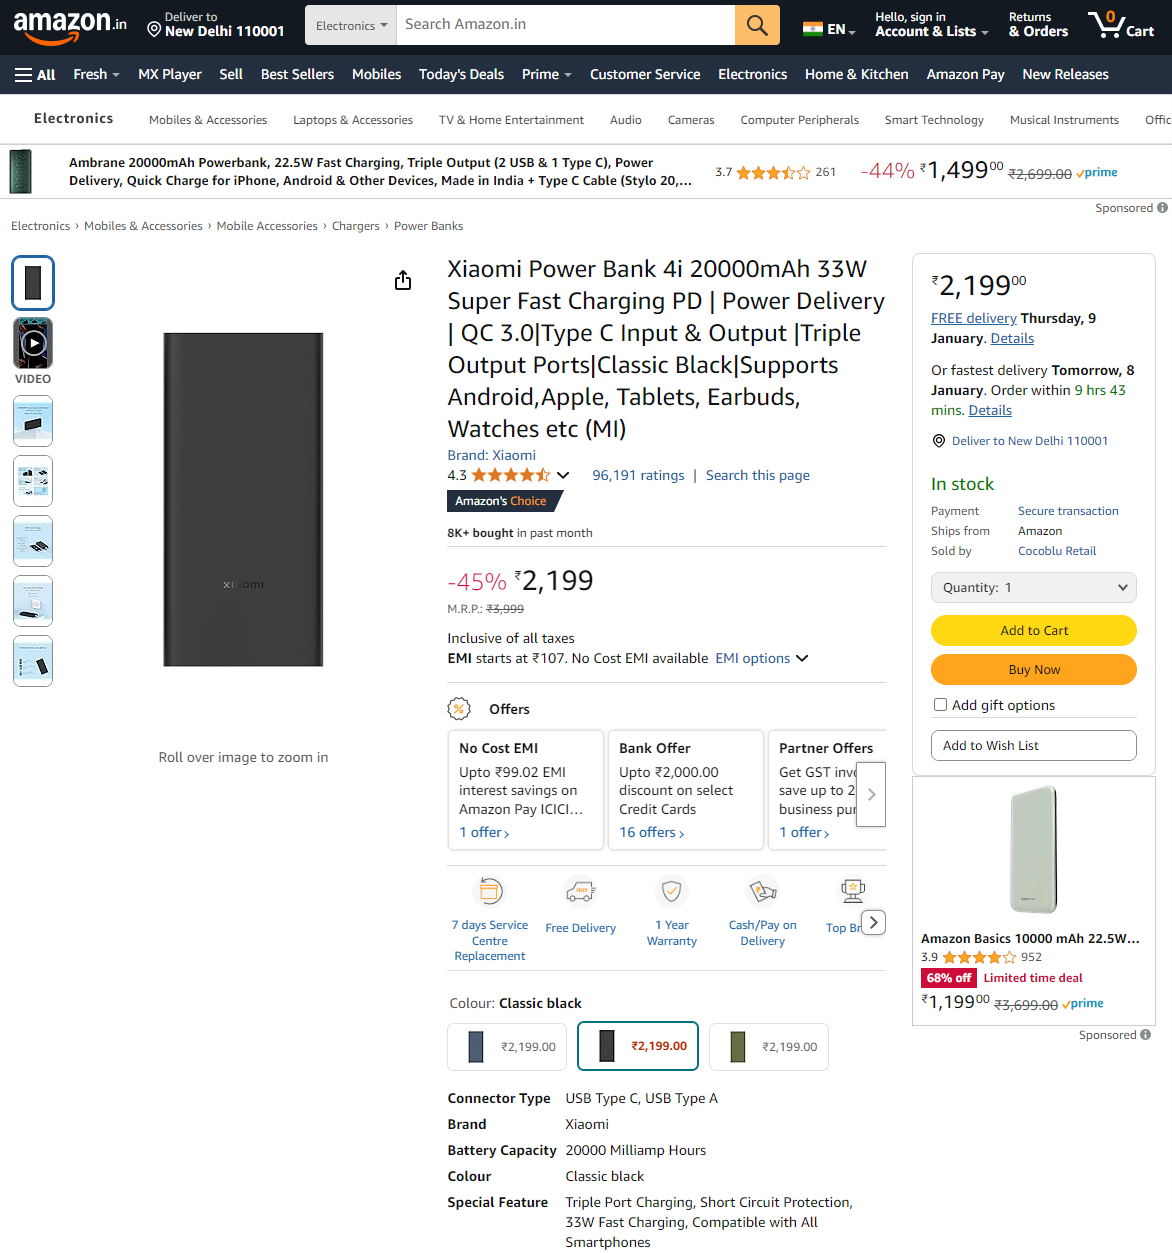This screenshot has width=1172, height=1253.
Task: Open the All hamburger menu
Action: click(35, 74)
